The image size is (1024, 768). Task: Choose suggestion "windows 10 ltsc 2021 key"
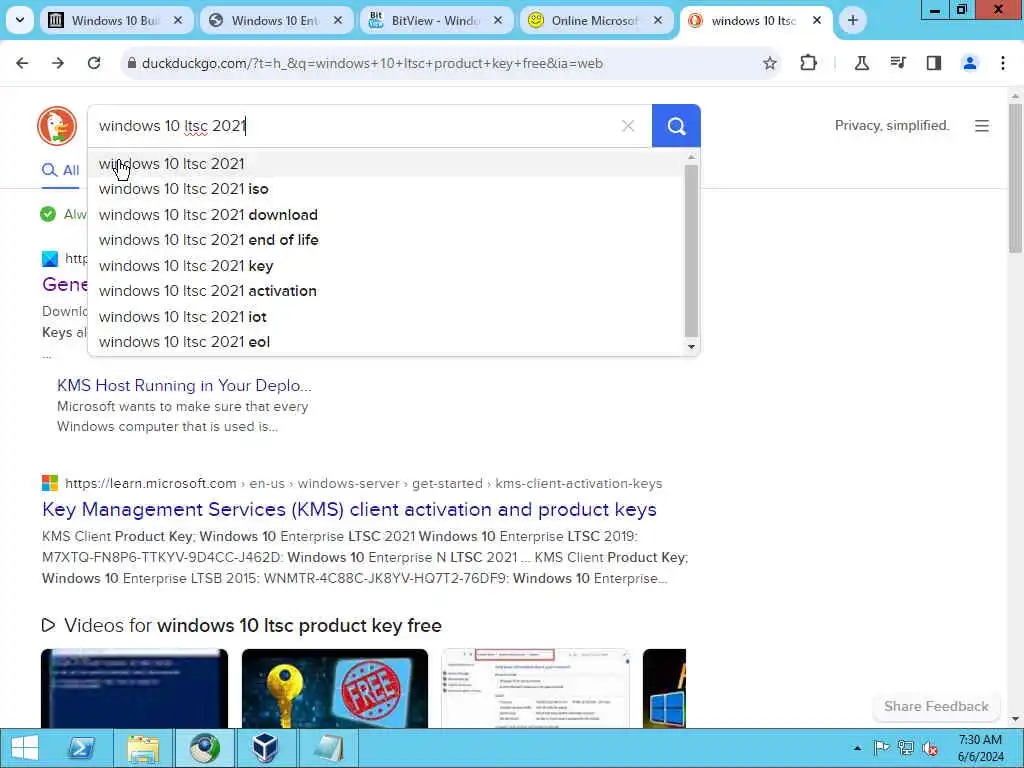(387, 266)
